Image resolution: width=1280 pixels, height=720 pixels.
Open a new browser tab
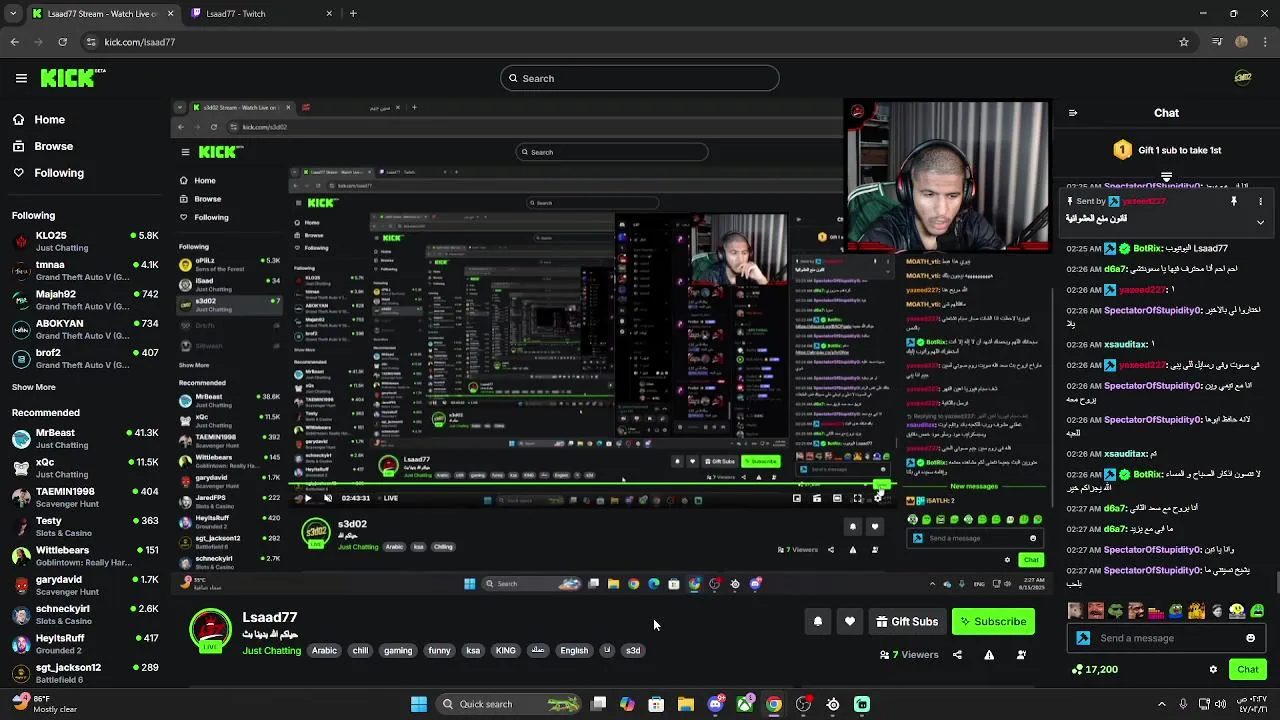pos(353,13)
